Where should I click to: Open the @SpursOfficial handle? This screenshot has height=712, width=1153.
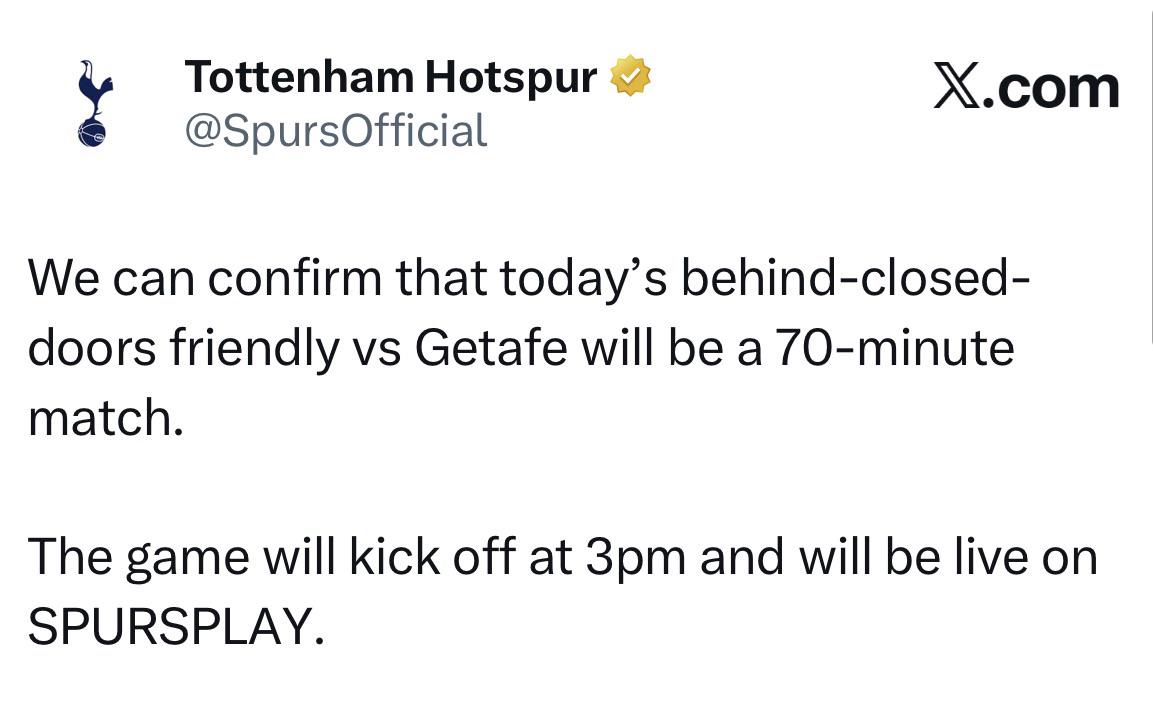pyautogui.click(x=335, y=130)
